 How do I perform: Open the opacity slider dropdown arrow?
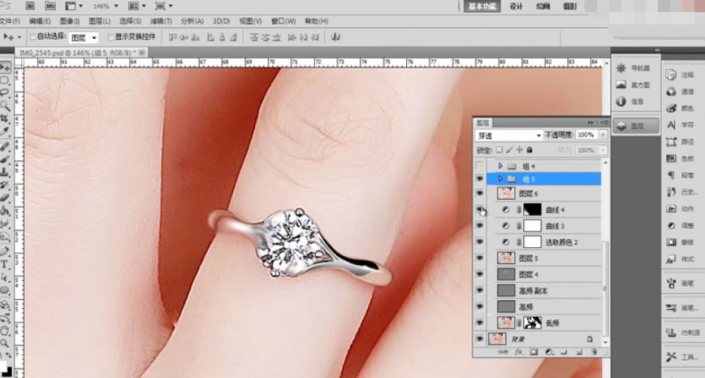[x=603, y=135]
